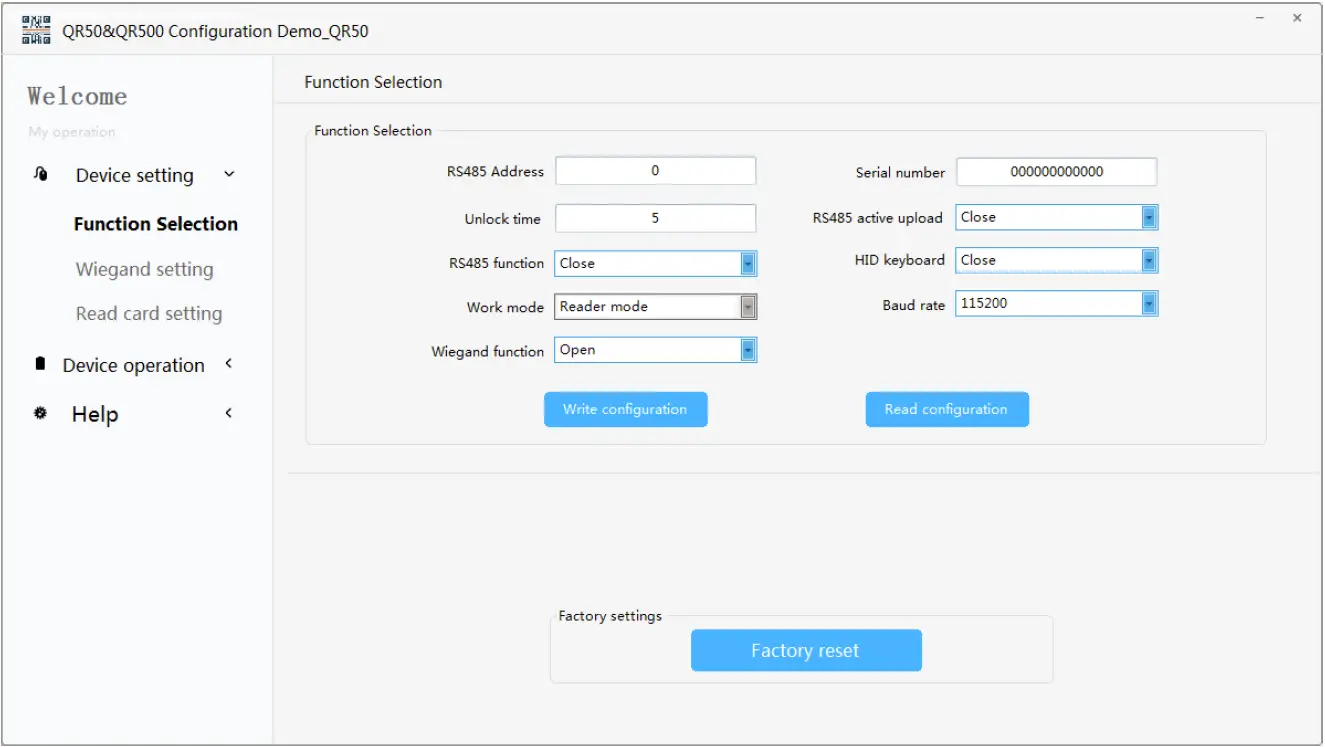Click the HID keyboard label

[x=900, y=260]
